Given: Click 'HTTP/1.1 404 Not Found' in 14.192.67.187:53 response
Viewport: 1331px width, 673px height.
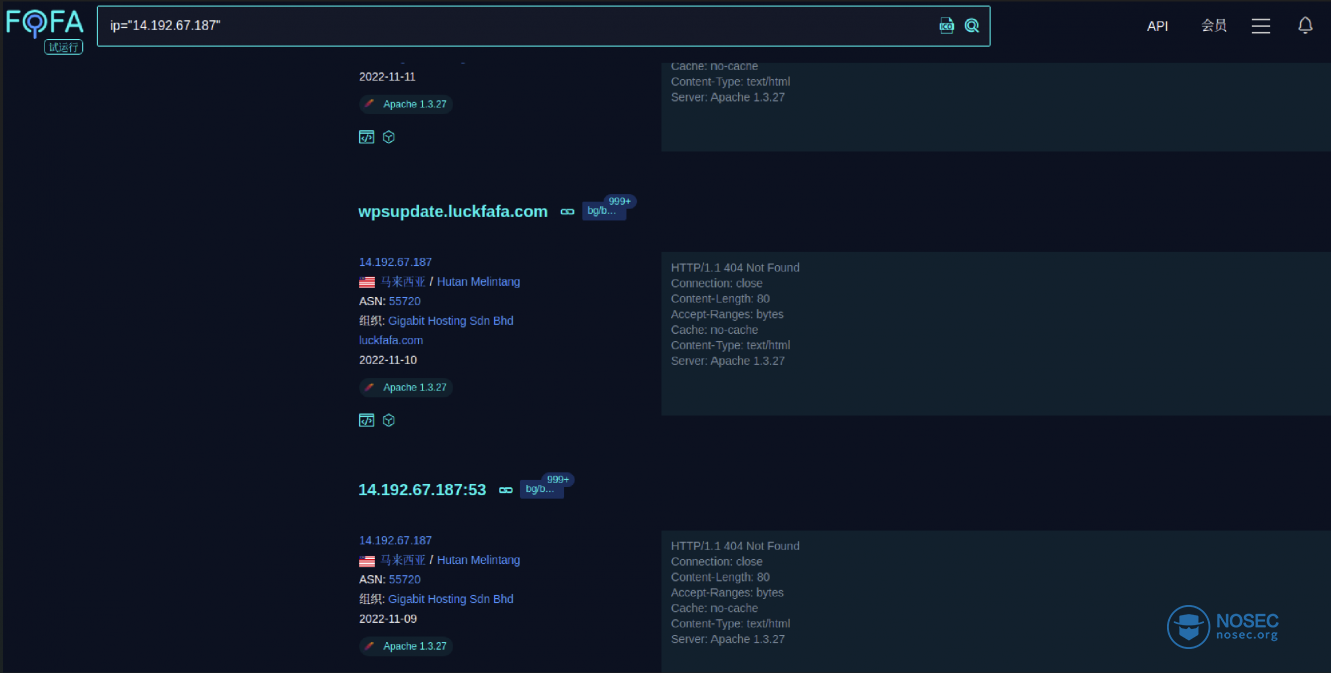Looking at the screenshot, I should tap(735, 546).
